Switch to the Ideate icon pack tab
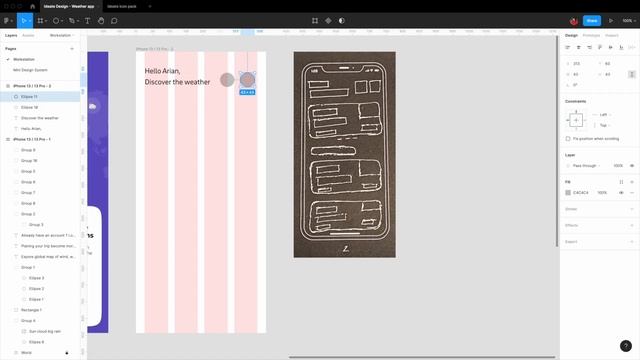Screen dimensions: 640x360 pos(122,7)
